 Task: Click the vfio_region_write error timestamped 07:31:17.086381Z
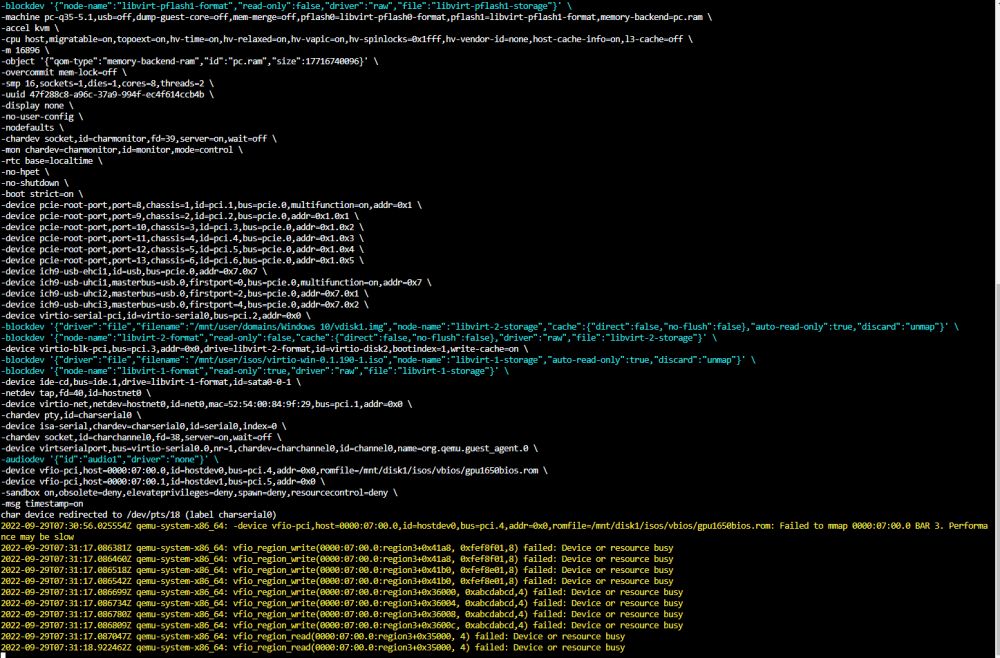click(337, 548)
